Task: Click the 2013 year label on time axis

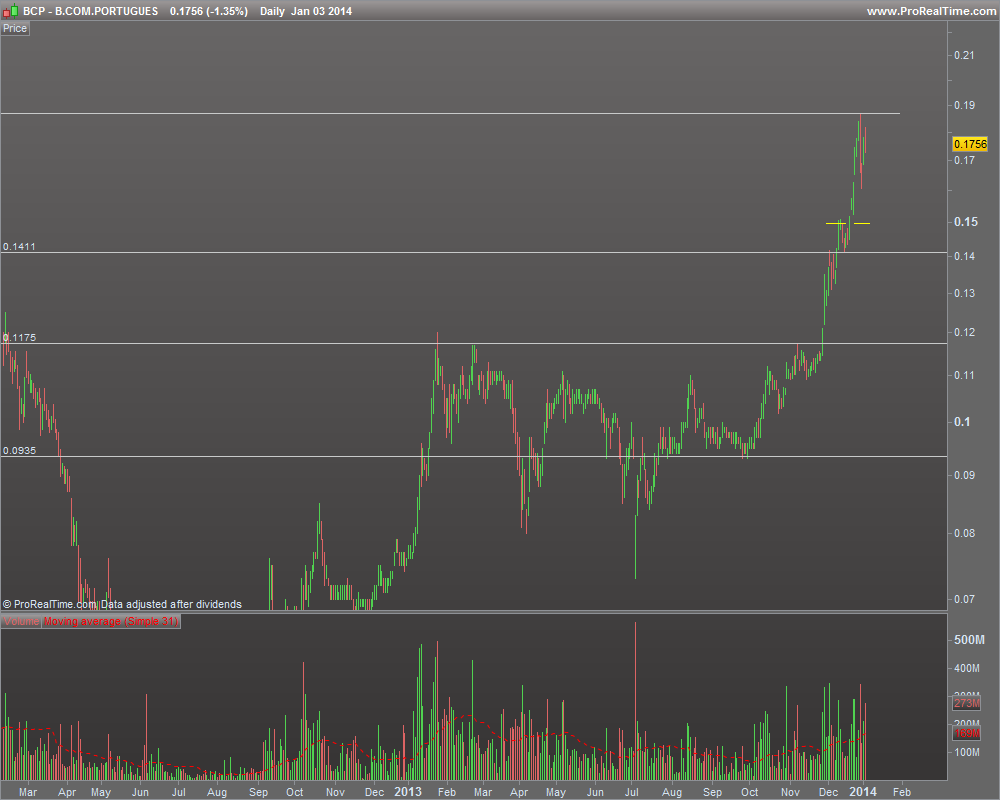Action: (x=408, y=792)
